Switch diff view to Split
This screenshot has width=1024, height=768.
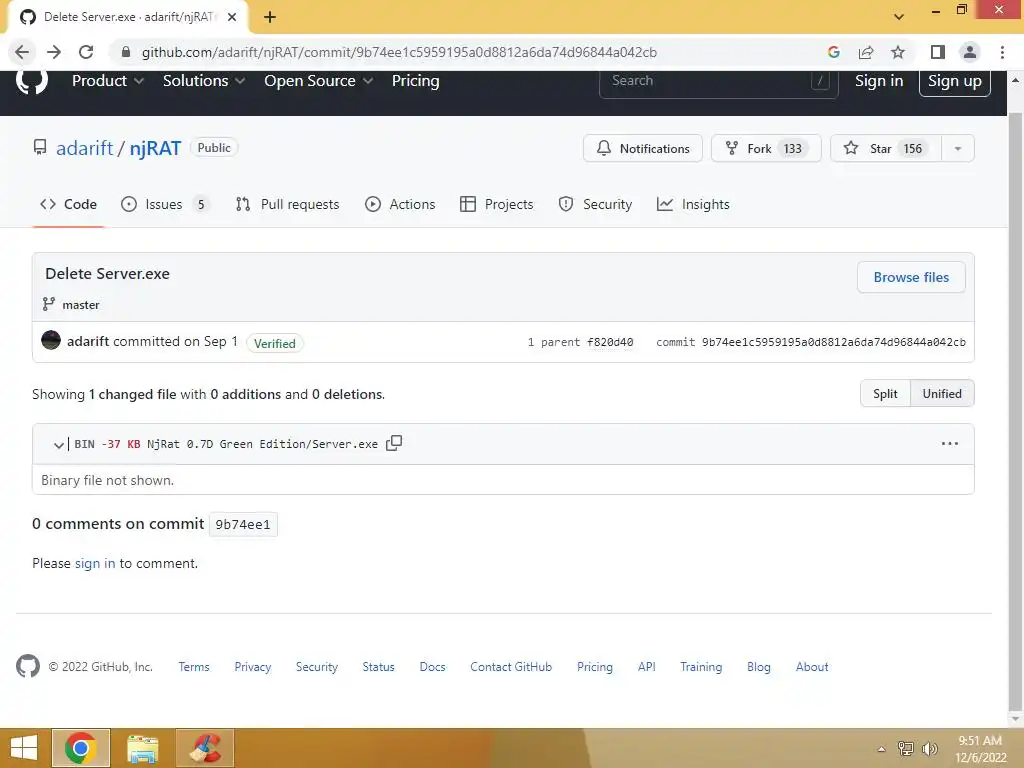click(885, 394)
